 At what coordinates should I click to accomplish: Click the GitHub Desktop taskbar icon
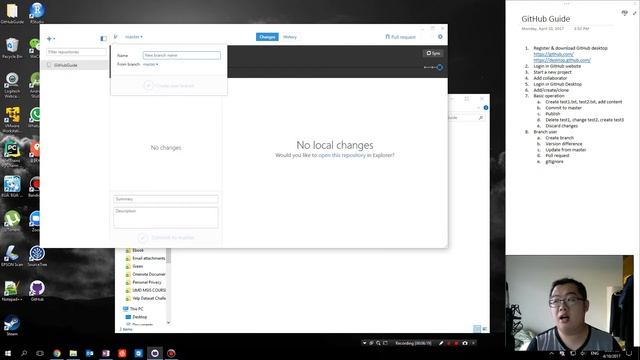tap(155, 353)
